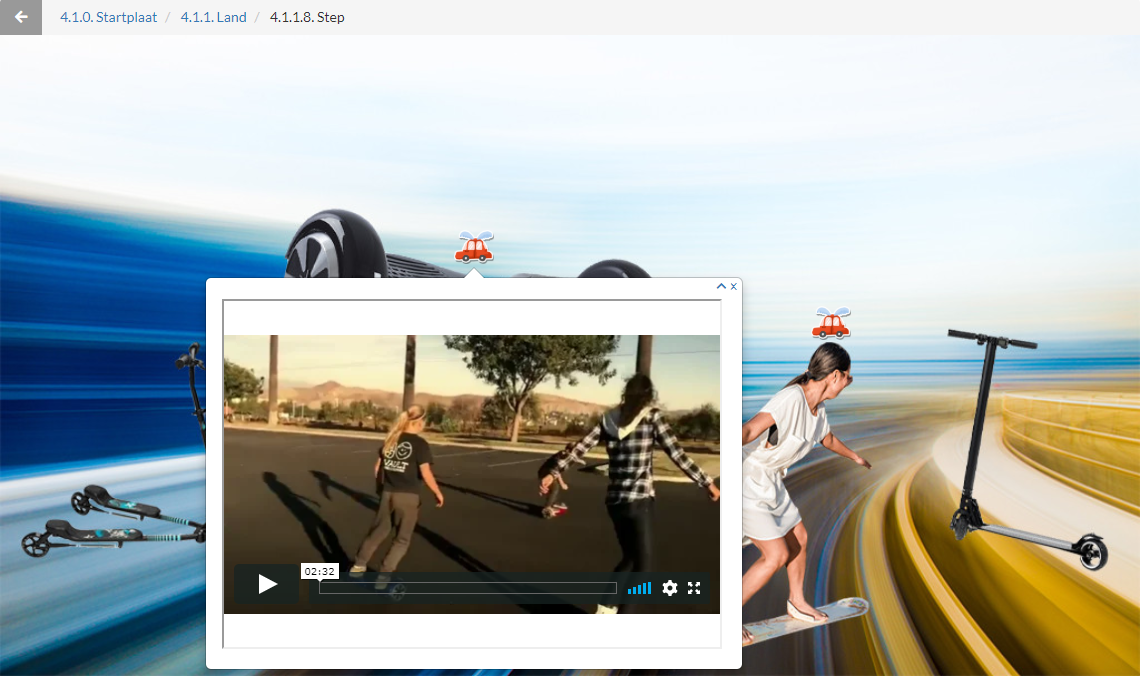1140x676 pixels.
Task: Open the 4.1.0. Startplaat breadcrumb link
Action: pos(108,17)
